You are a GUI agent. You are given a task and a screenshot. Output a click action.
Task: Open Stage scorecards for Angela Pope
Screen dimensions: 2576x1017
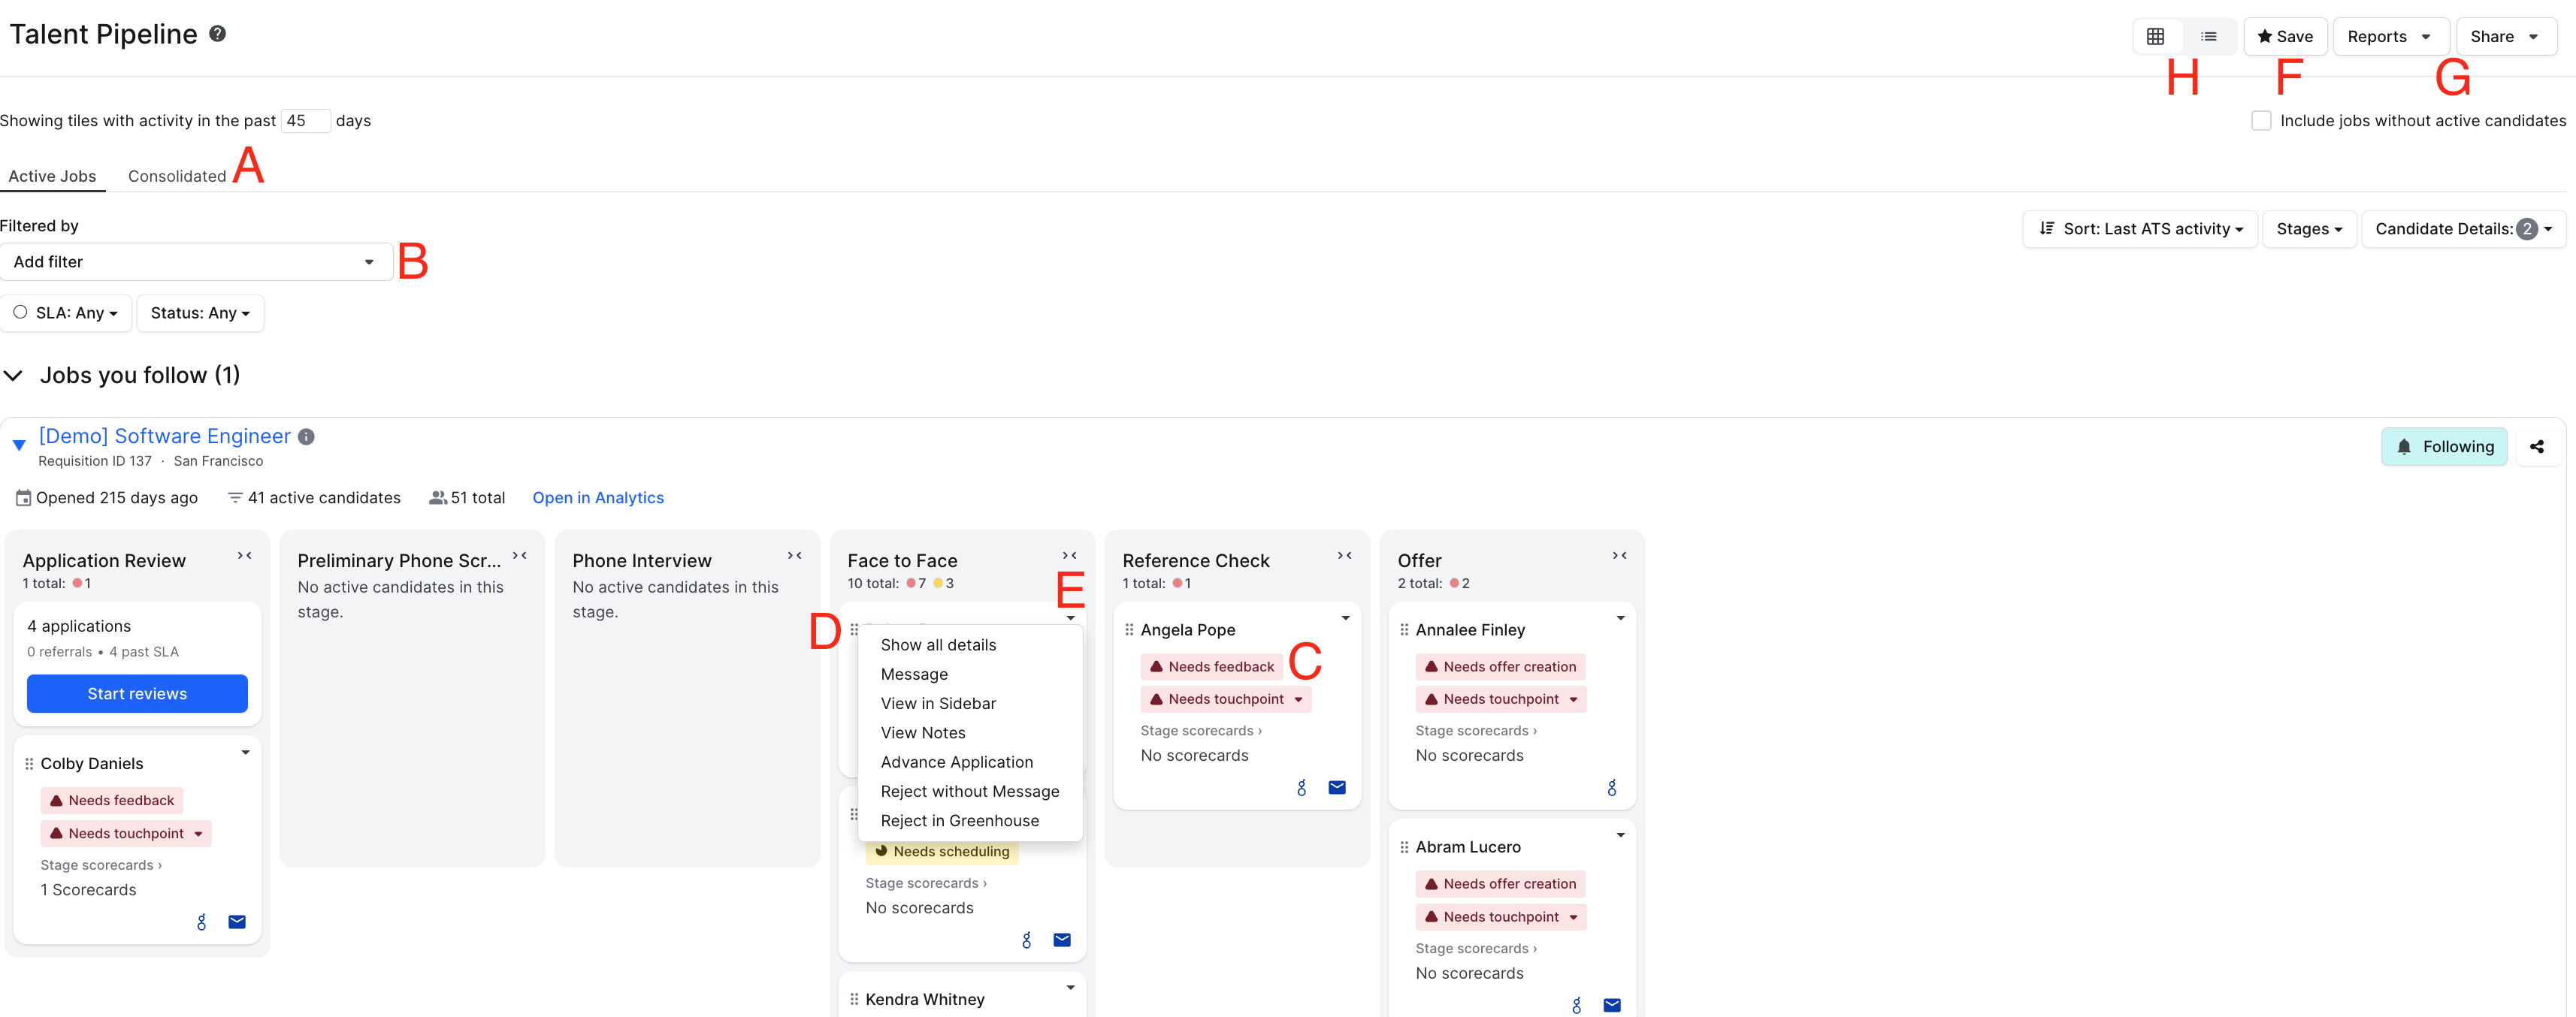coord(1201,731)
